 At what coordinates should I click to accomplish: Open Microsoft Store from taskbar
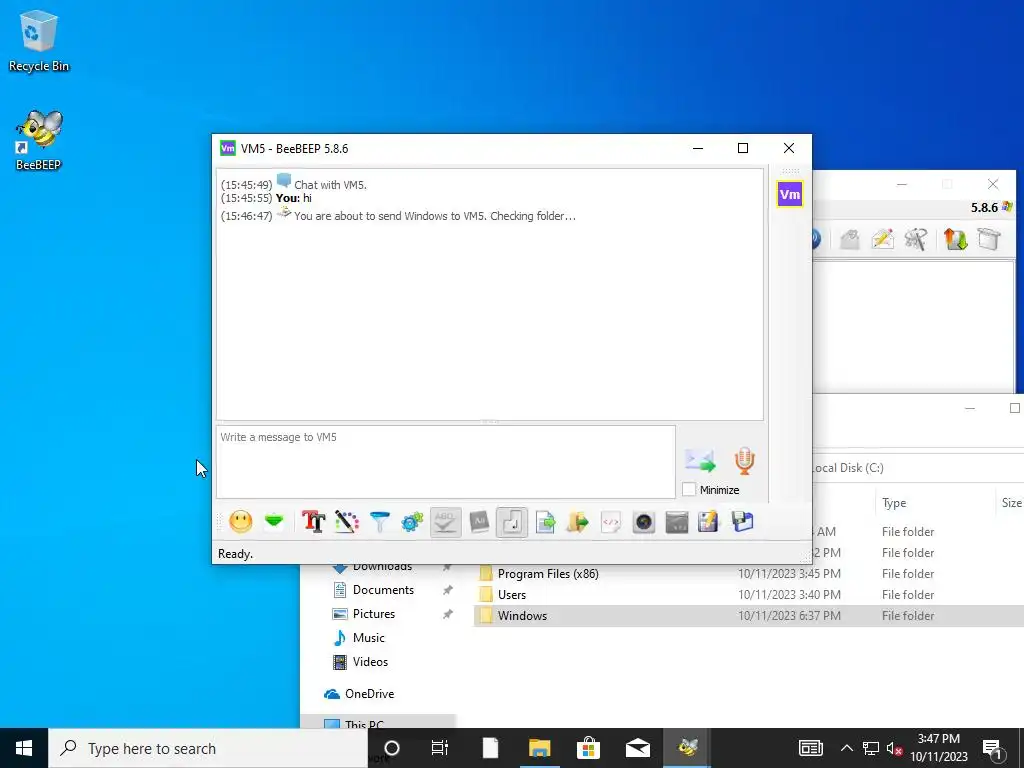click(588, 748)
